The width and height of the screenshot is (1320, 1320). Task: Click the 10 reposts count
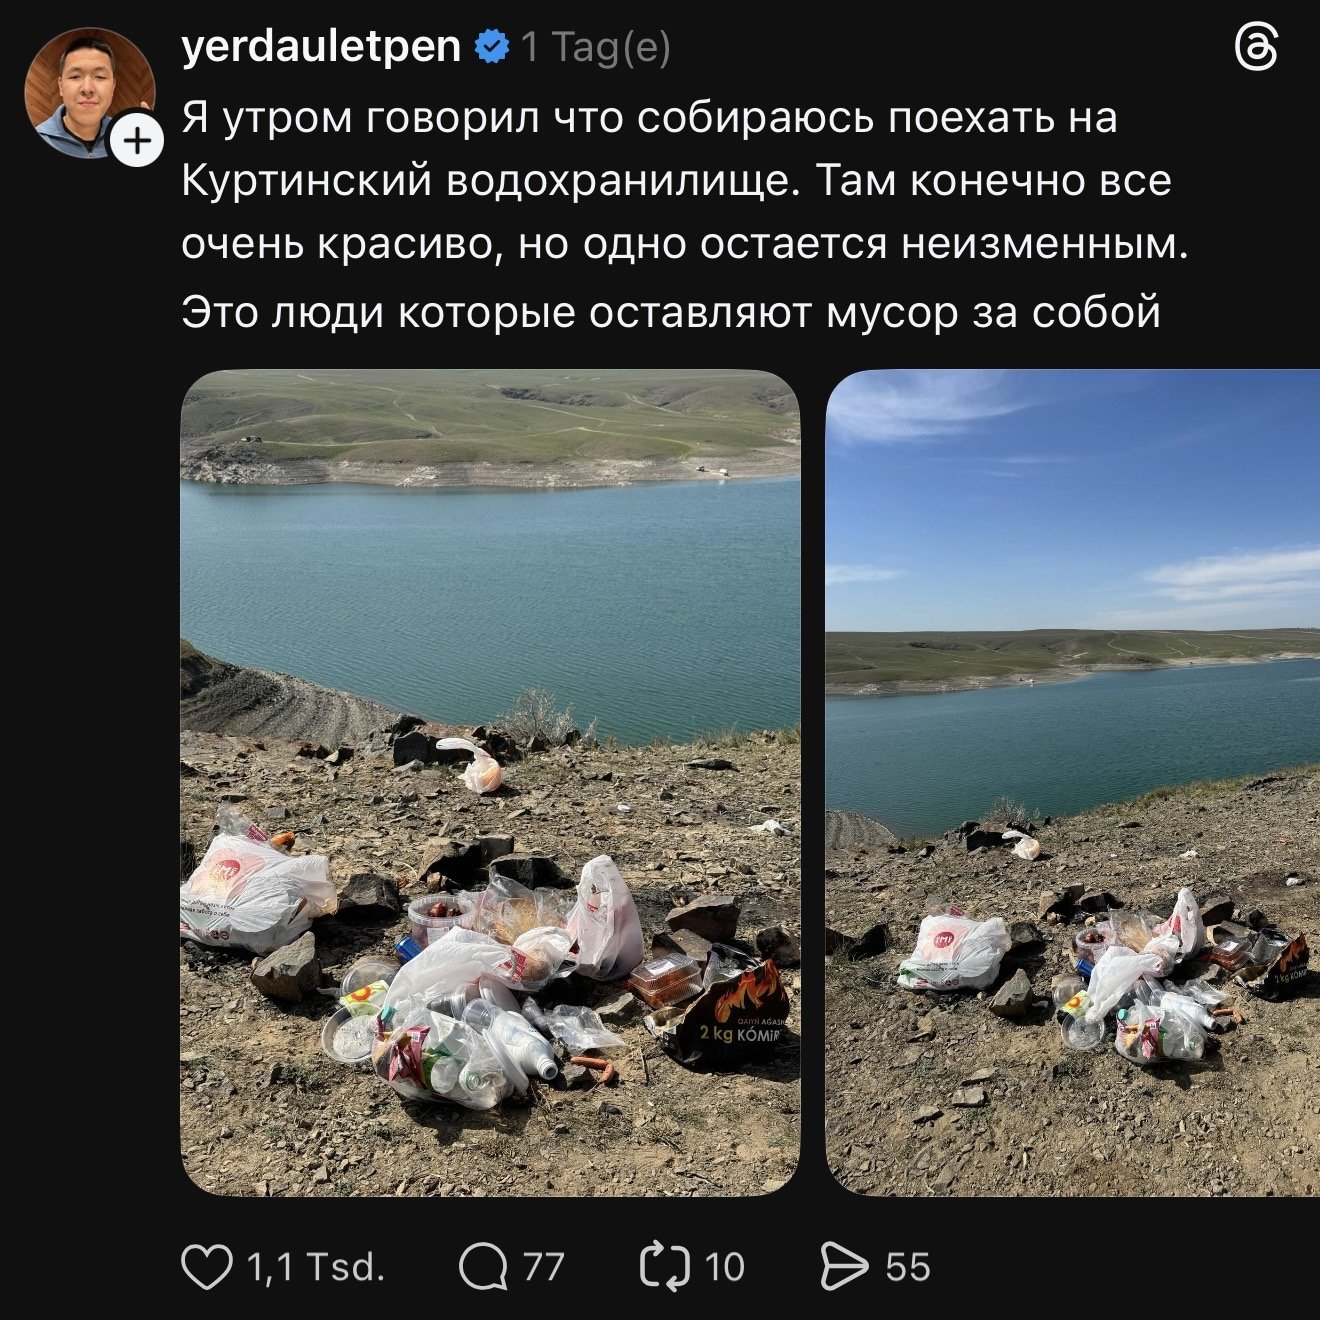pyautogui.click(x=725, y=1267)
